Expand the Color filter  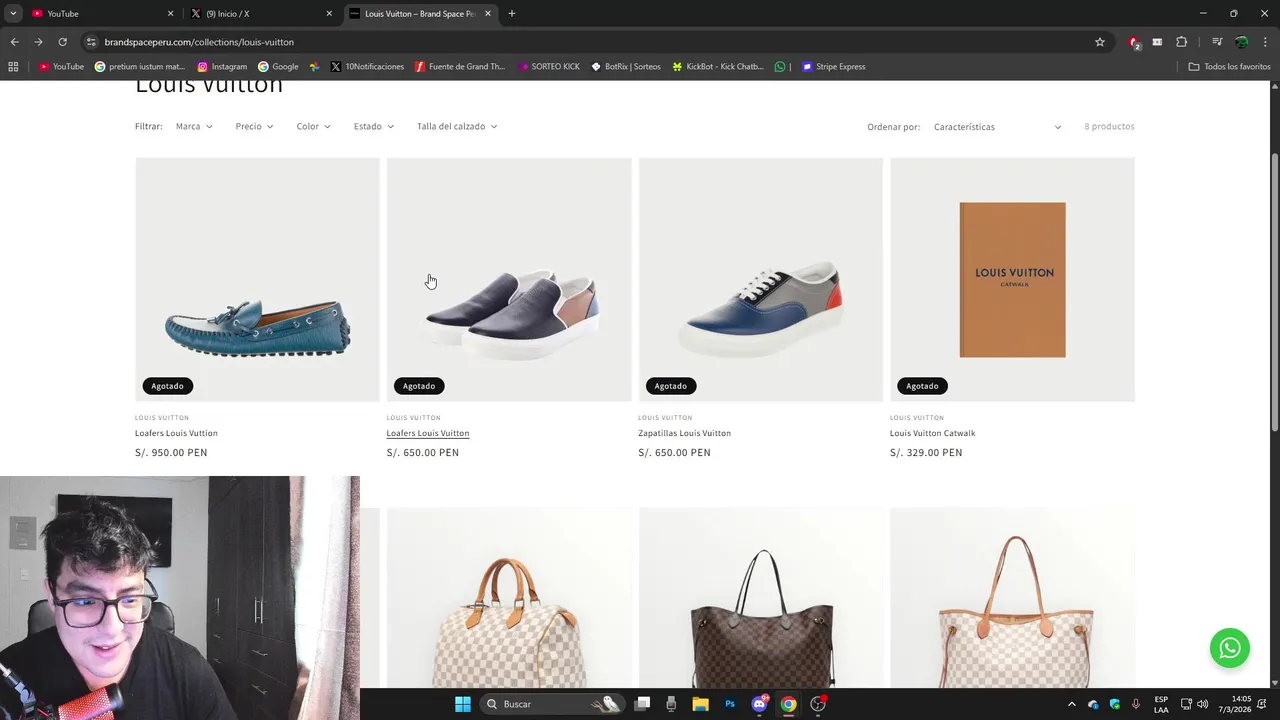pyautogui.click(x=313, y=127)
